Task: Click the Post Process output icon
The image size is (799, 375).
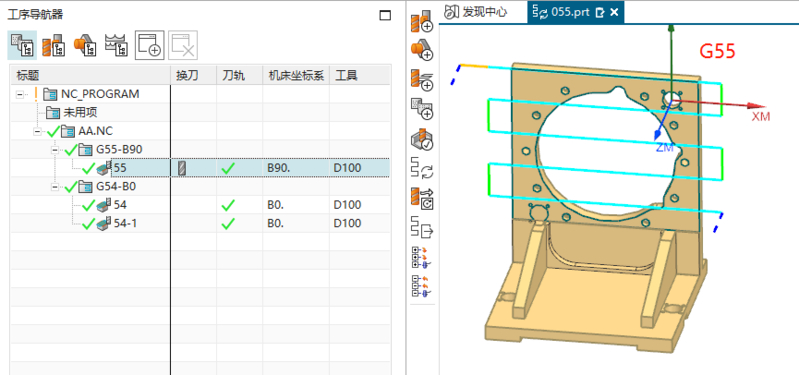Action: click(x=422, y=227)
